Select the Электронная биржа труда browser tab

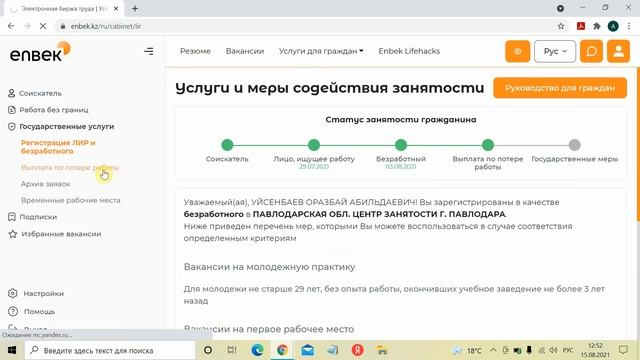[63, 8]
